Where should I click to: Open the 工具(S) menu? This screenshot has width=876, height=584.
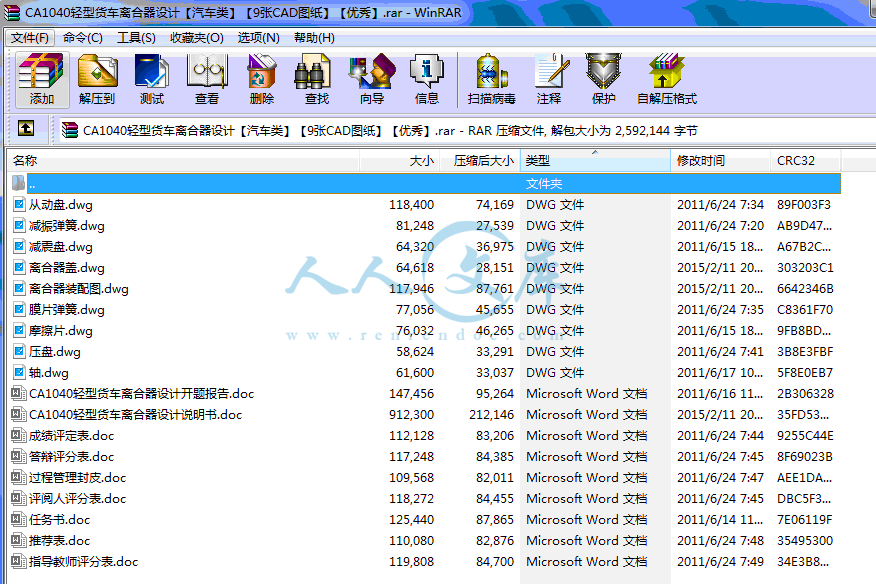tap(136, 37)
